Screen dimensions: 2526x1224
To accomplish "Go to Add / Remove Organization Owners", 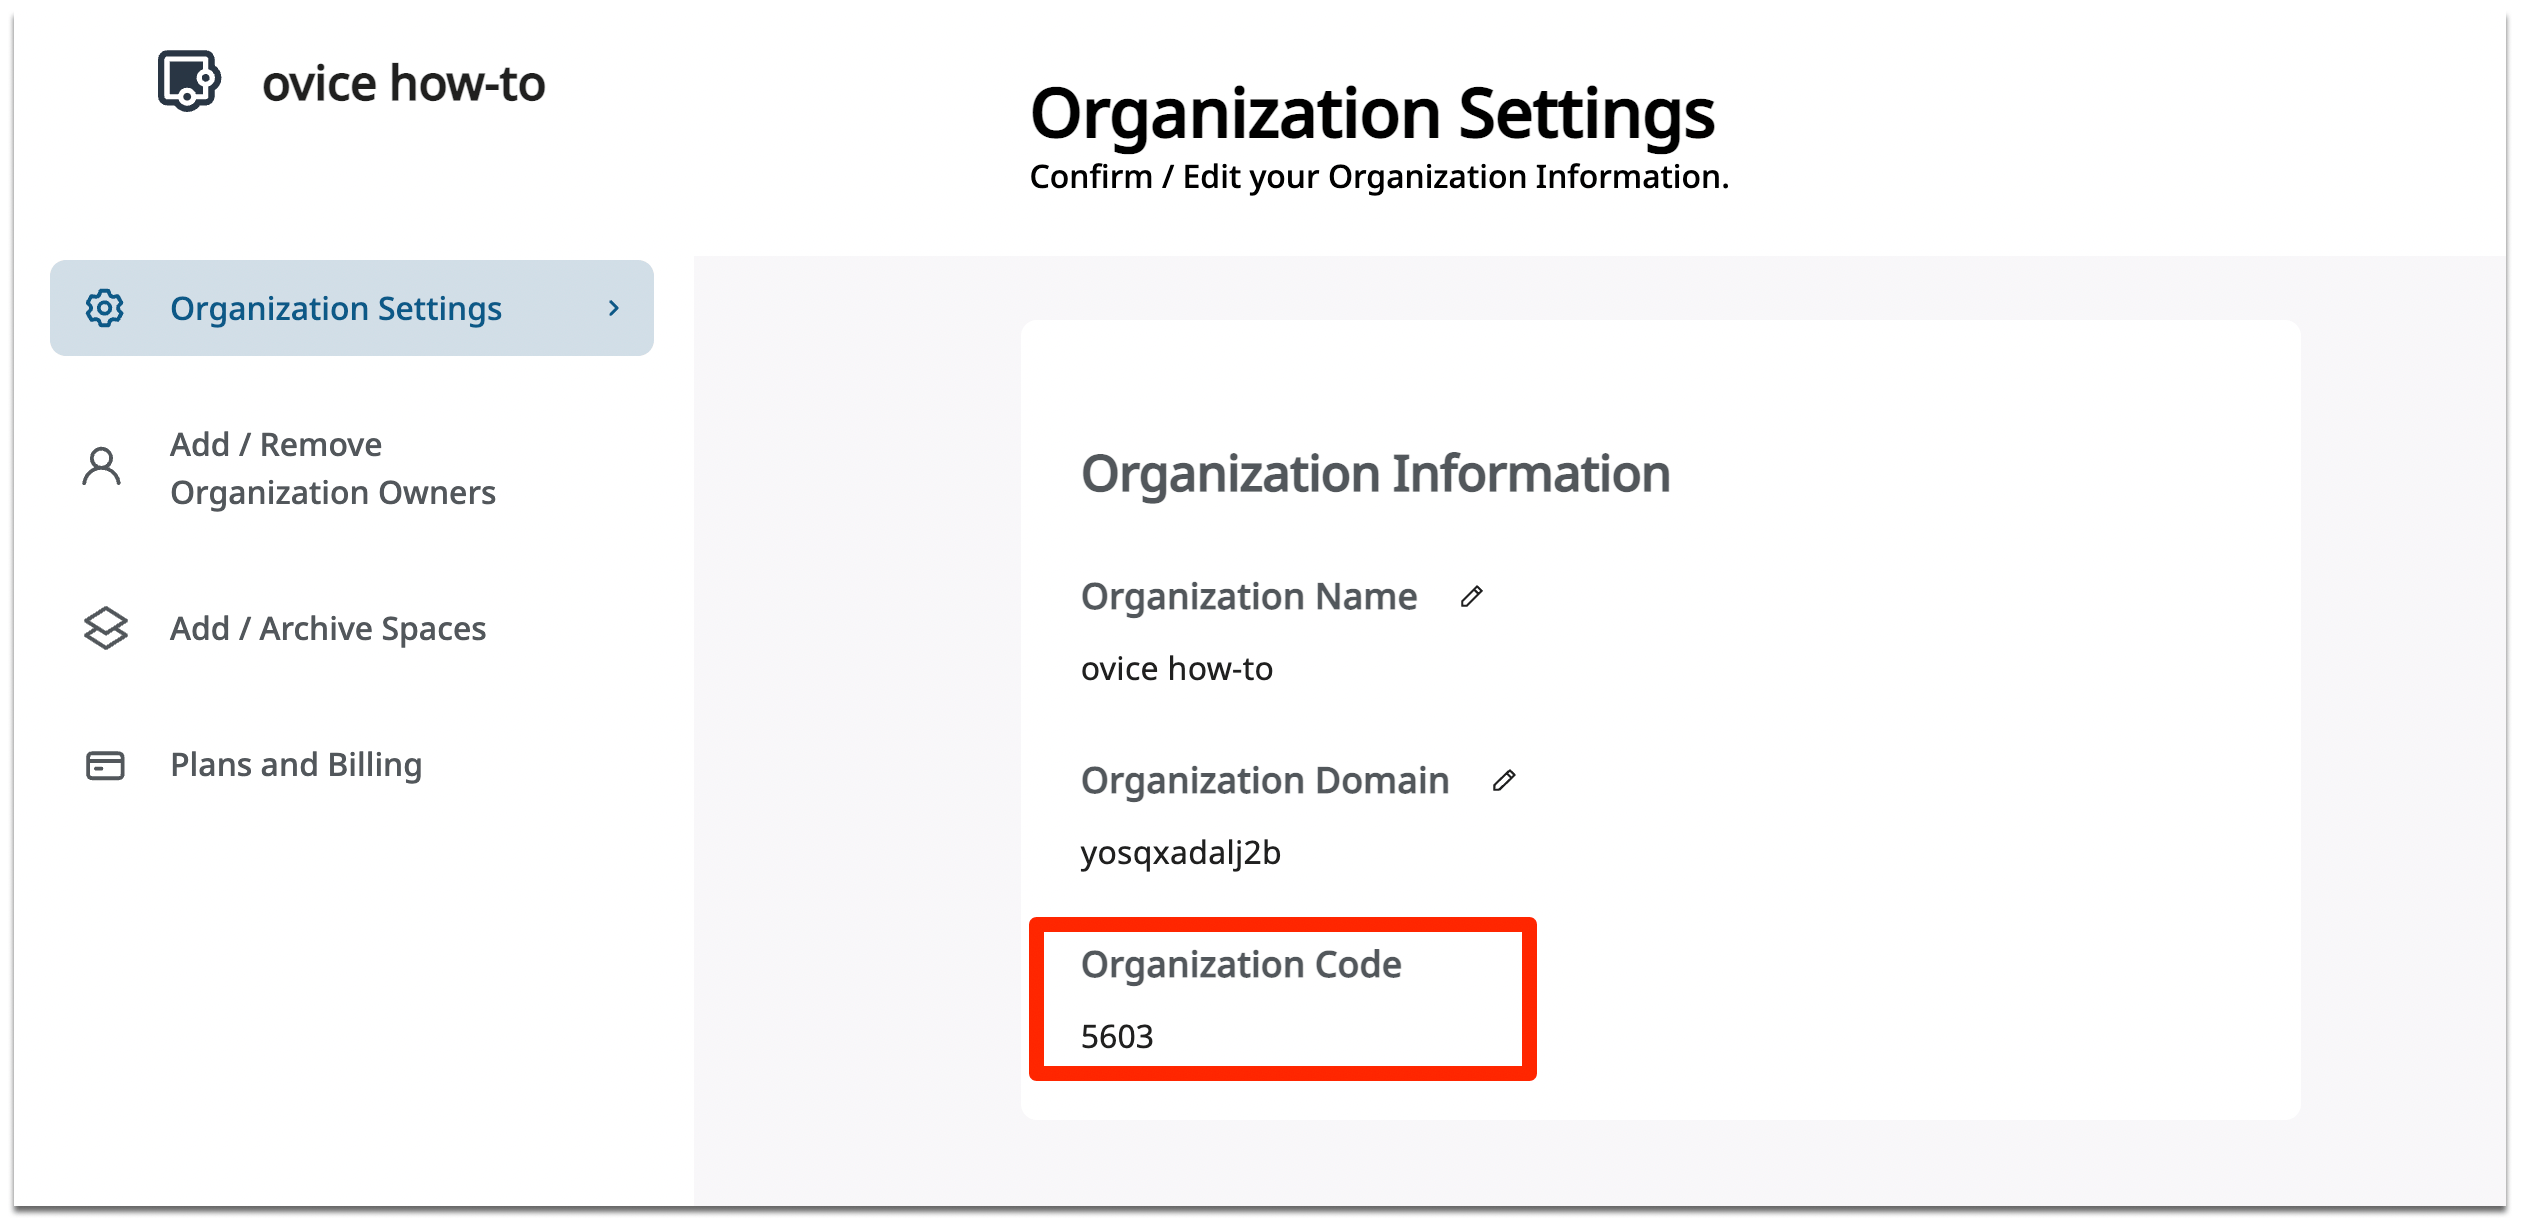I will pos(332,468).
